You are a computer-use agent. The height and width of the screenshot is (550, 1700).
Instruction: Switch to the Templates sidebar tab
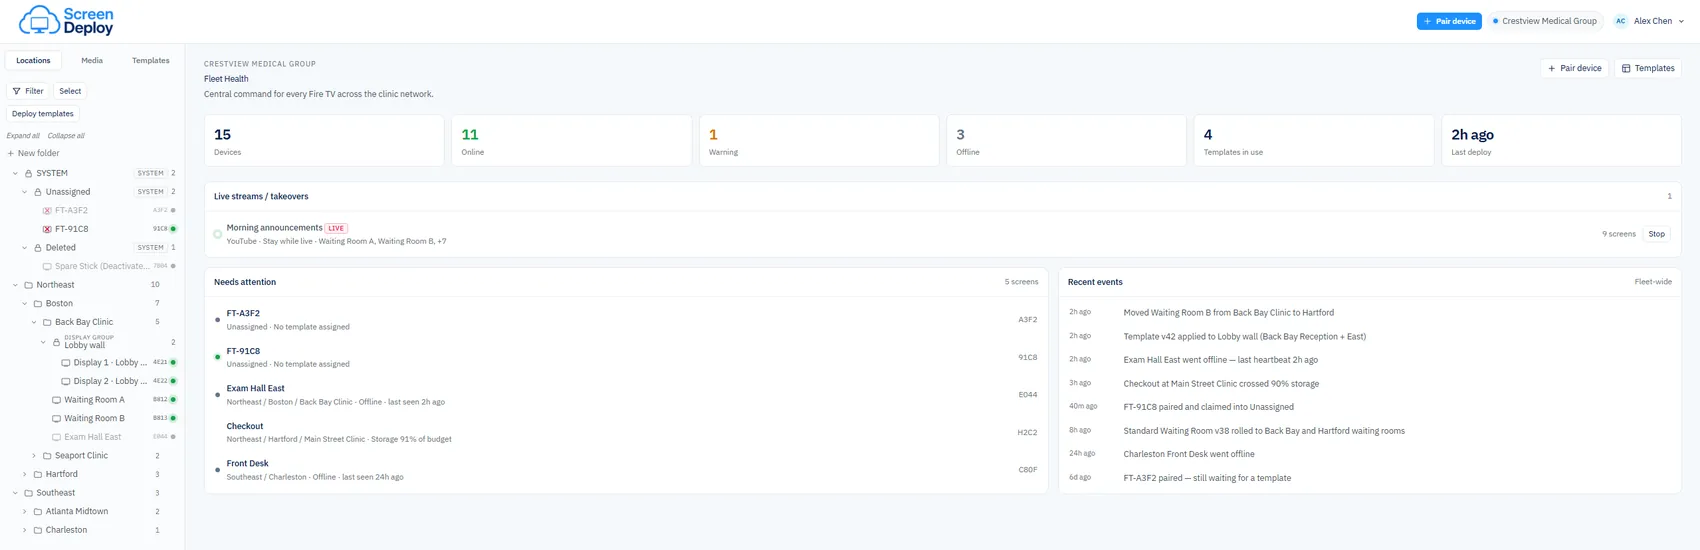pyautogui.click(x=151, y=61)
